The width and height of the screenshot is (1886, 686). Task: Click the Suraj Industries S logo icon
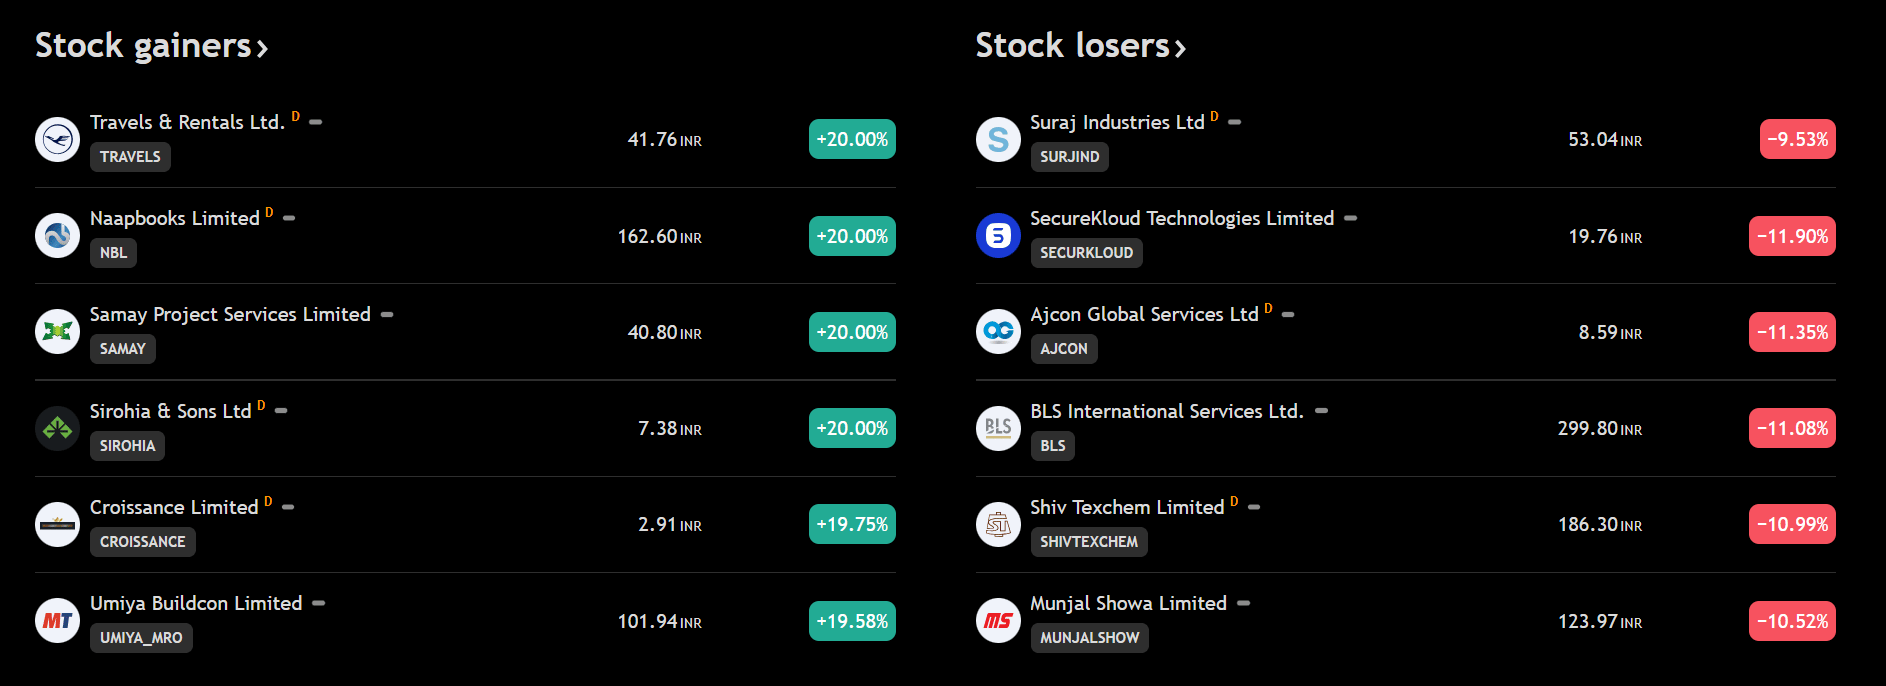coord(997,139)
